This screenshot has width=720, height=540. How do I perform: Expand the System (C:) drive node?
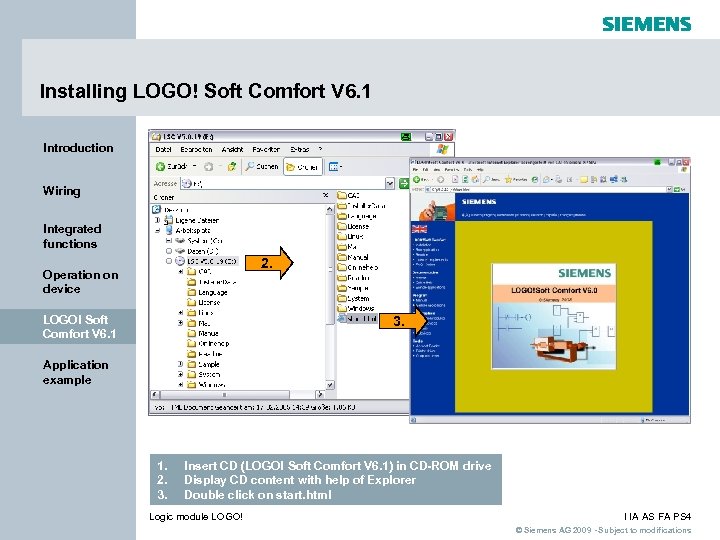169,241
